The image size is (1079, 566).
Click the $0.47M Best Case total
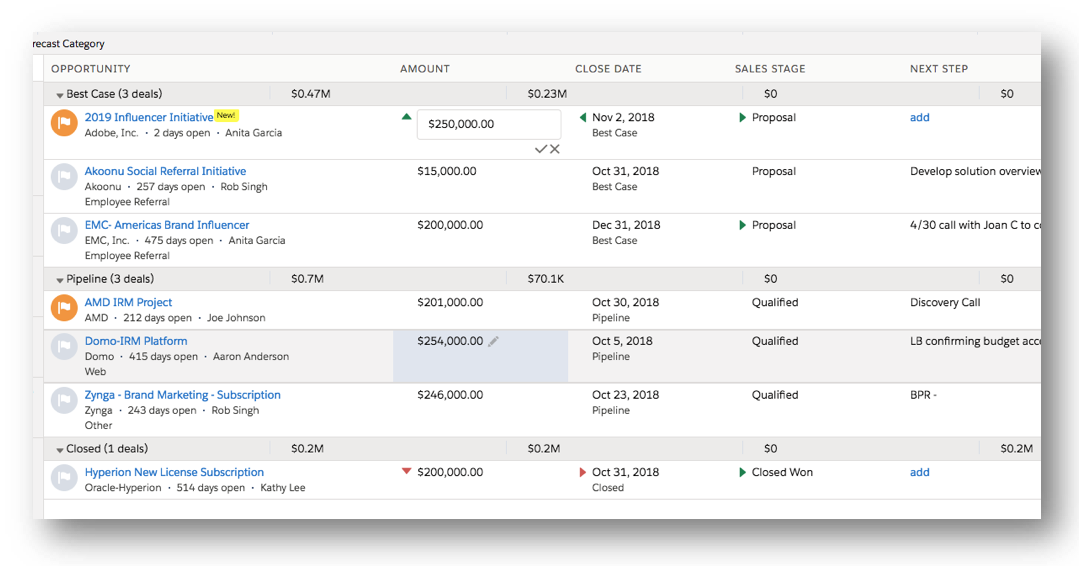pos(310,94)
